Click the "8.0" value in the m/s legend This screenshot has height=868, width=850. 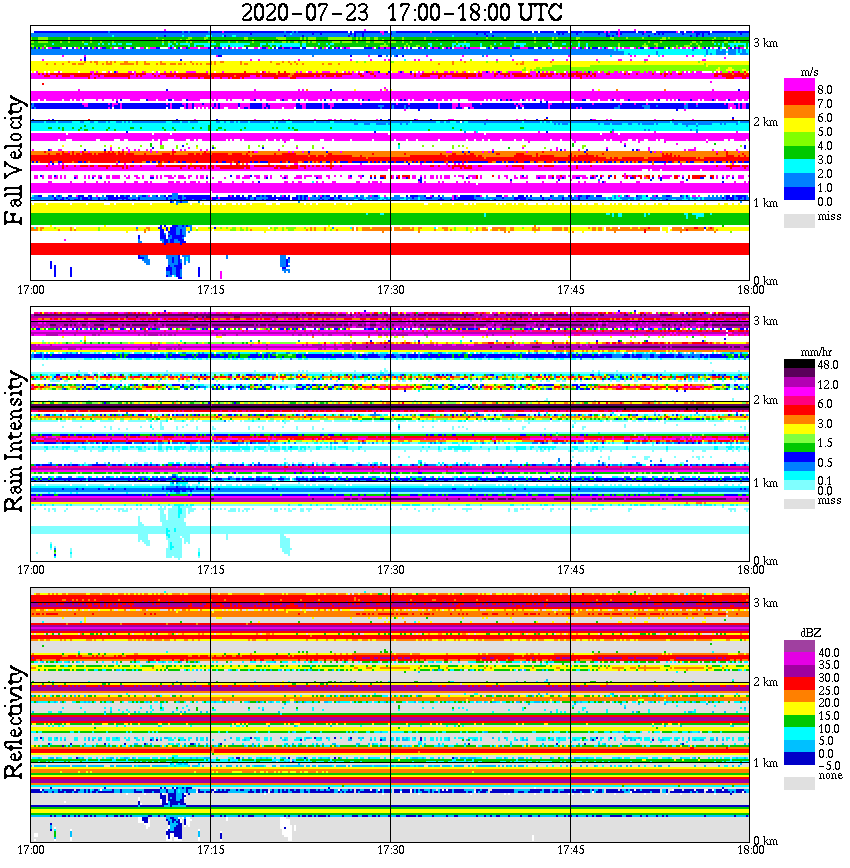(825, 90)
